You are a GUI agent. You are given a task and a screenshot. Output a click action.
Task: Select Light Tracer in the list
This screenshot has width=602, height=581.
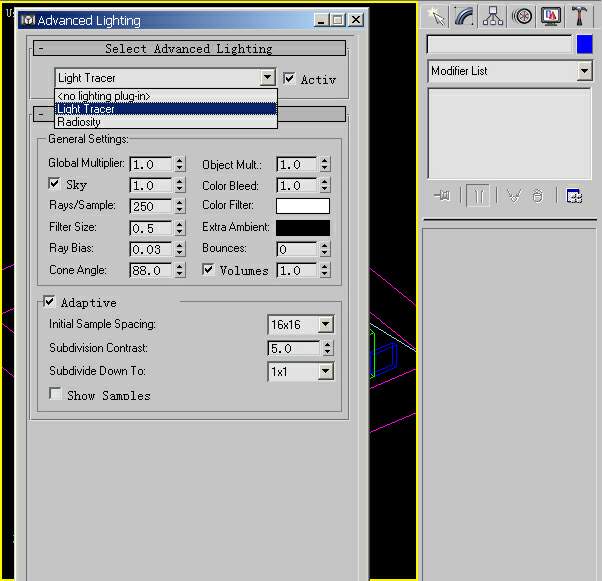pyautogui.click(x=166, y=109)
